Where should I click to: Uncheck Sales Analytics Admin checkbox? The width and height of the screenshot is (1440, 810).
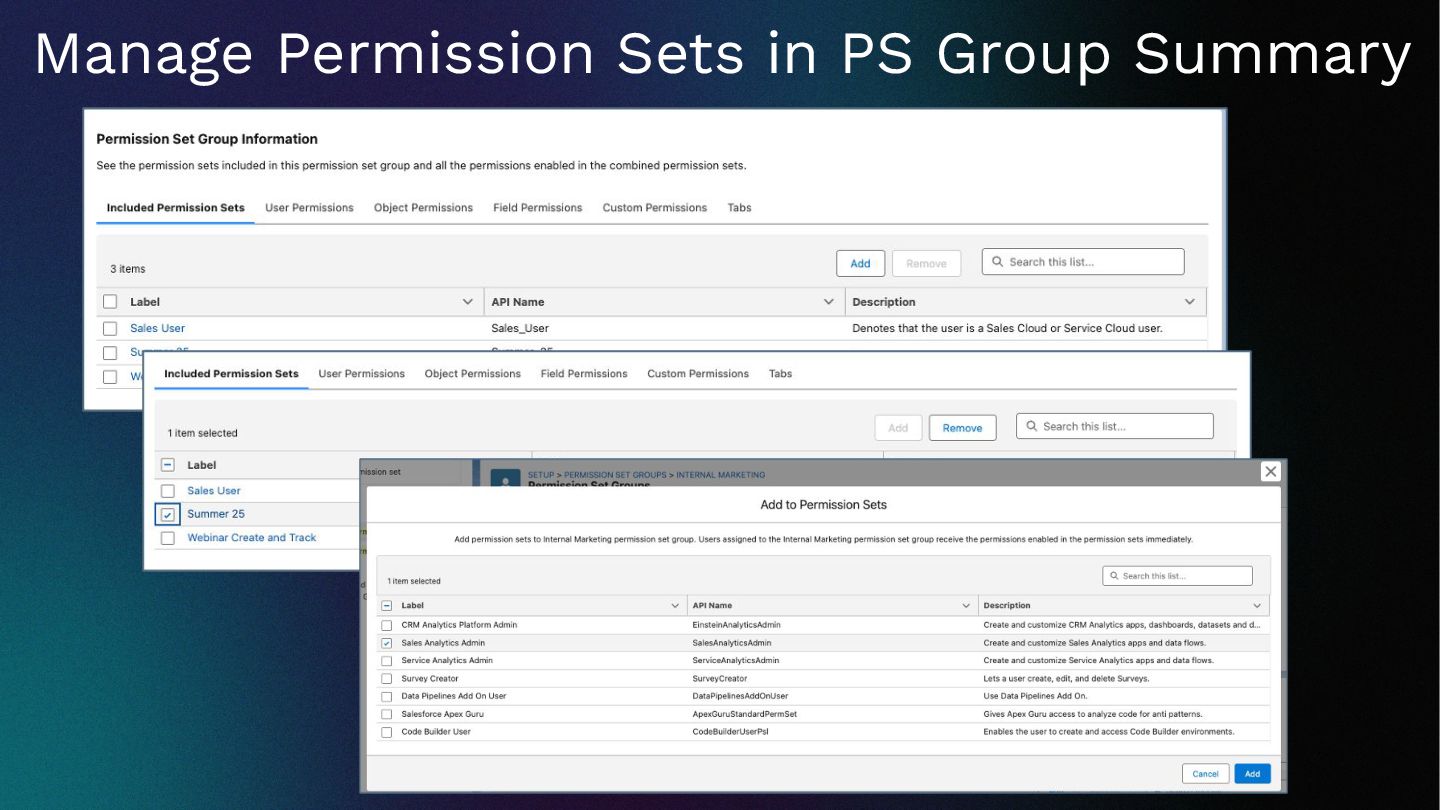point(387,643)
